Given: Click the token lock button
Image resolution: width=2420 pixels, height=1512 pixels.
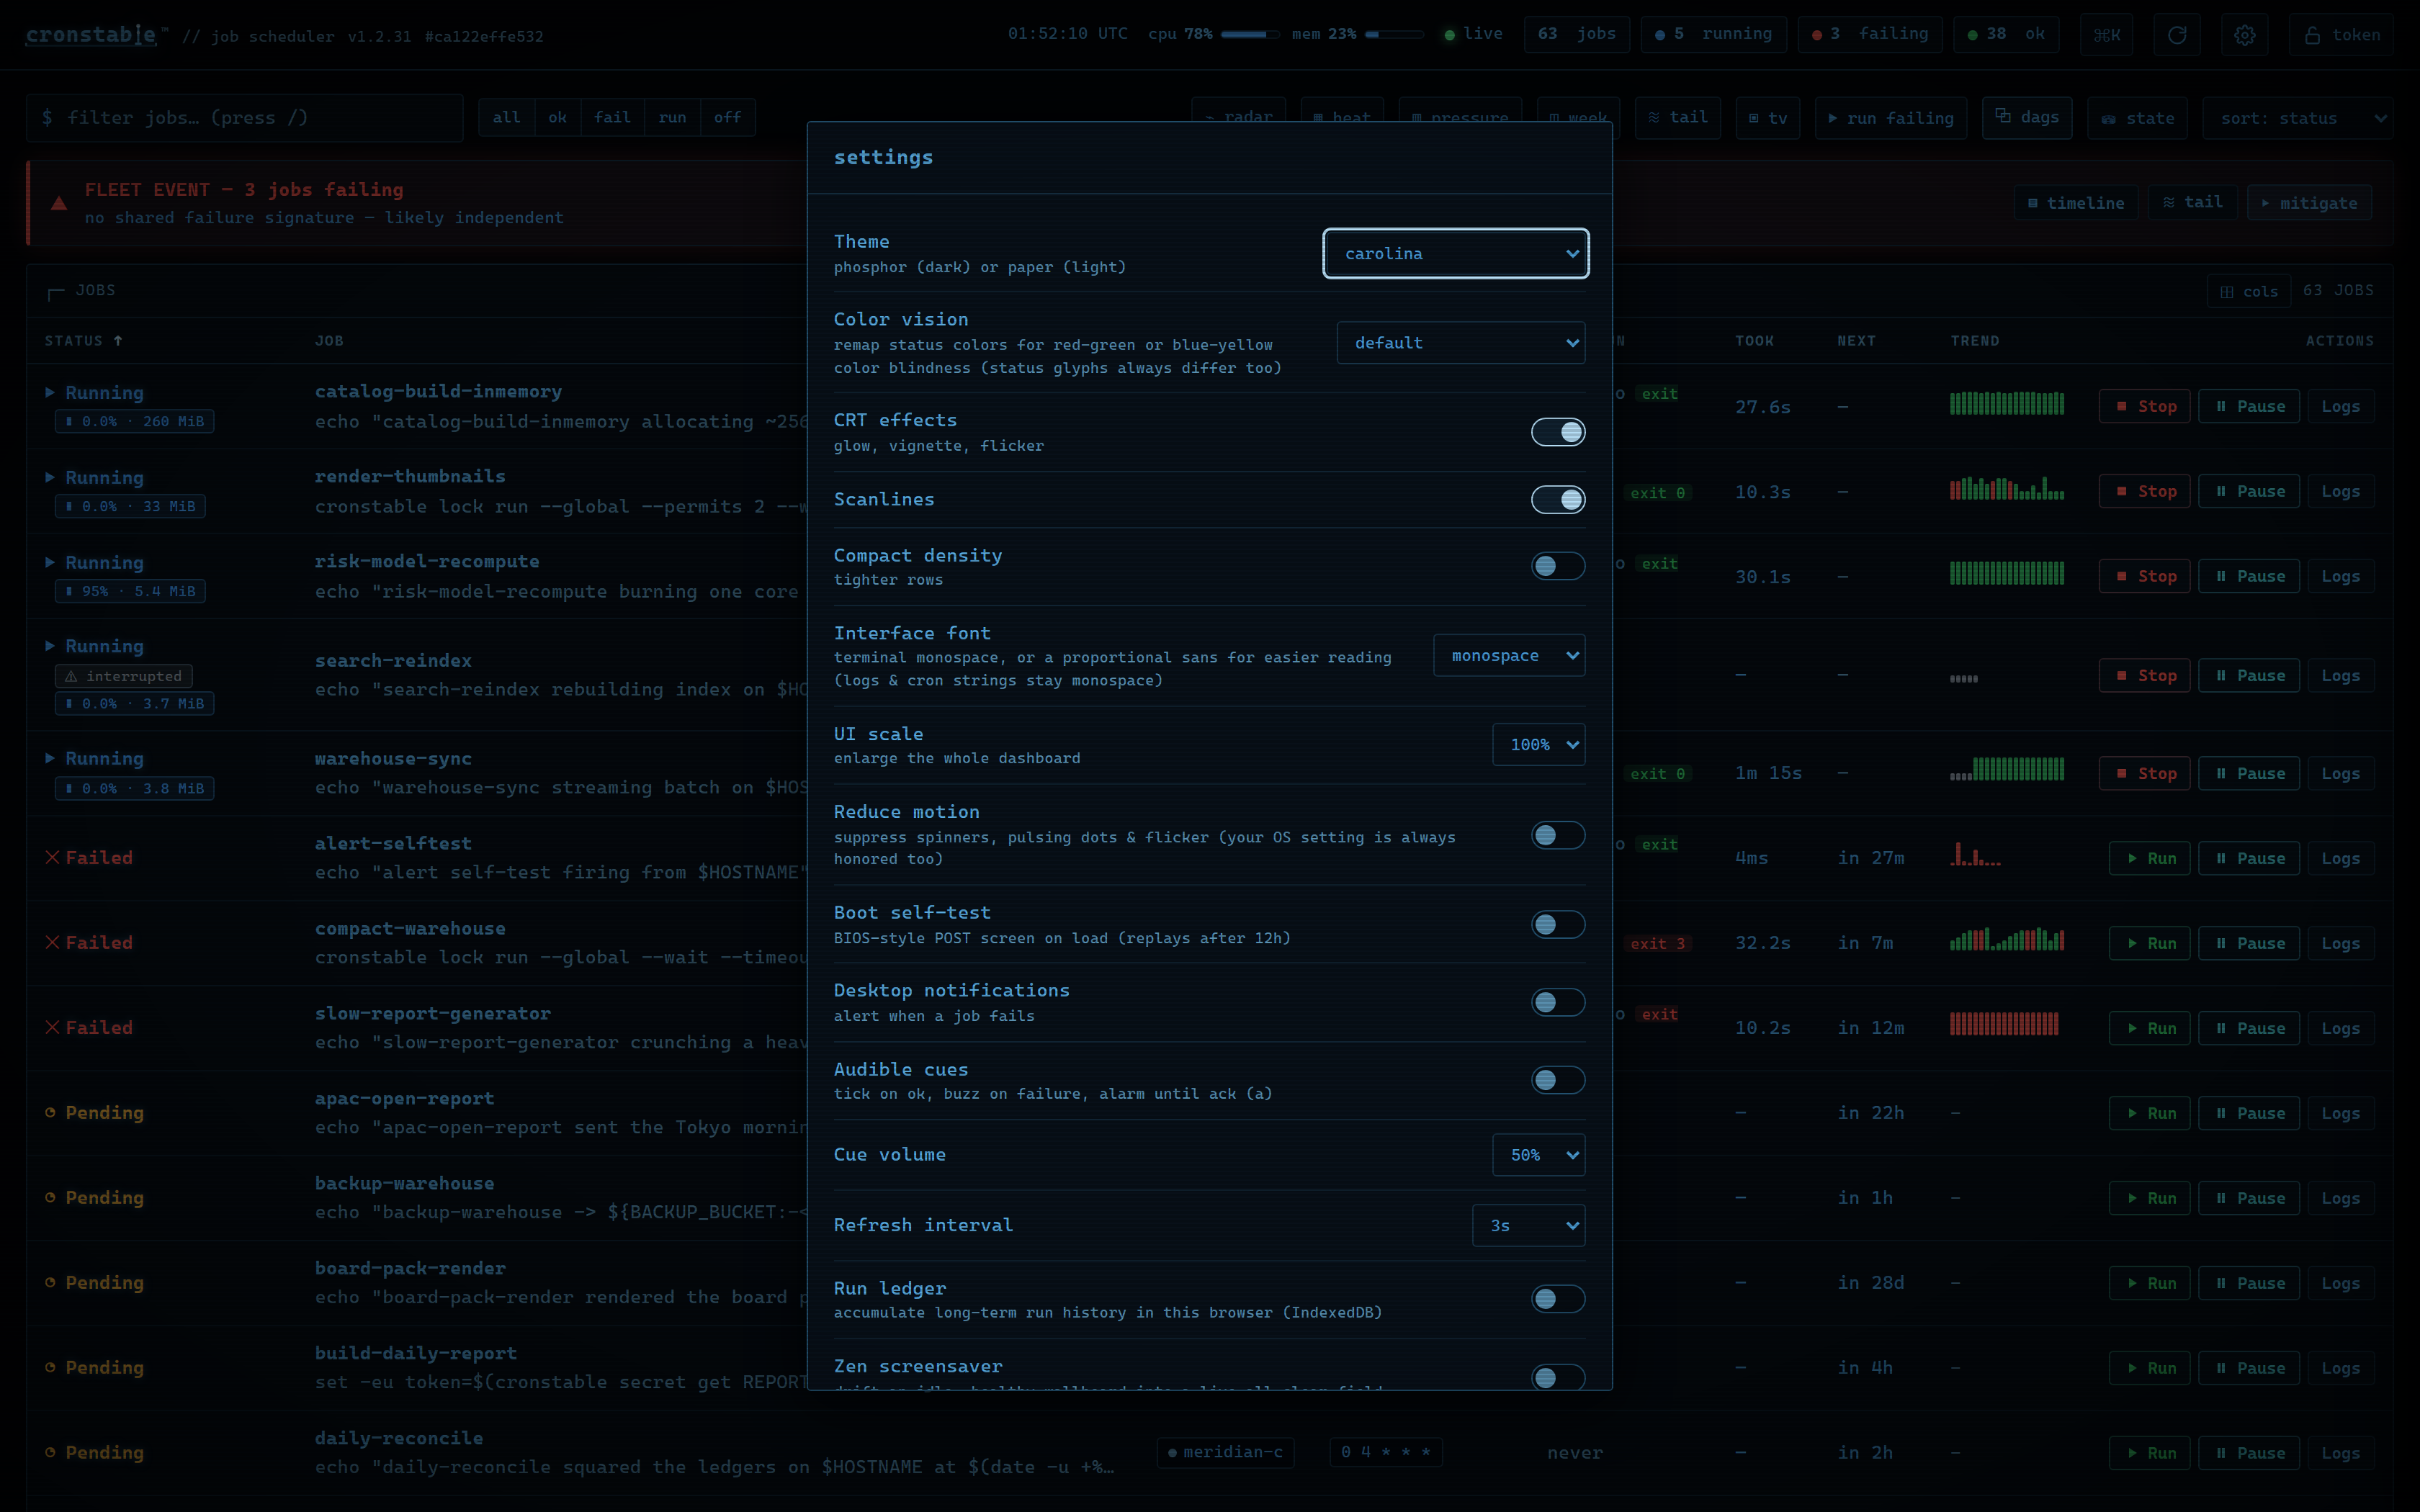Looking at the screenshot, I should (x=2342, y=35).
